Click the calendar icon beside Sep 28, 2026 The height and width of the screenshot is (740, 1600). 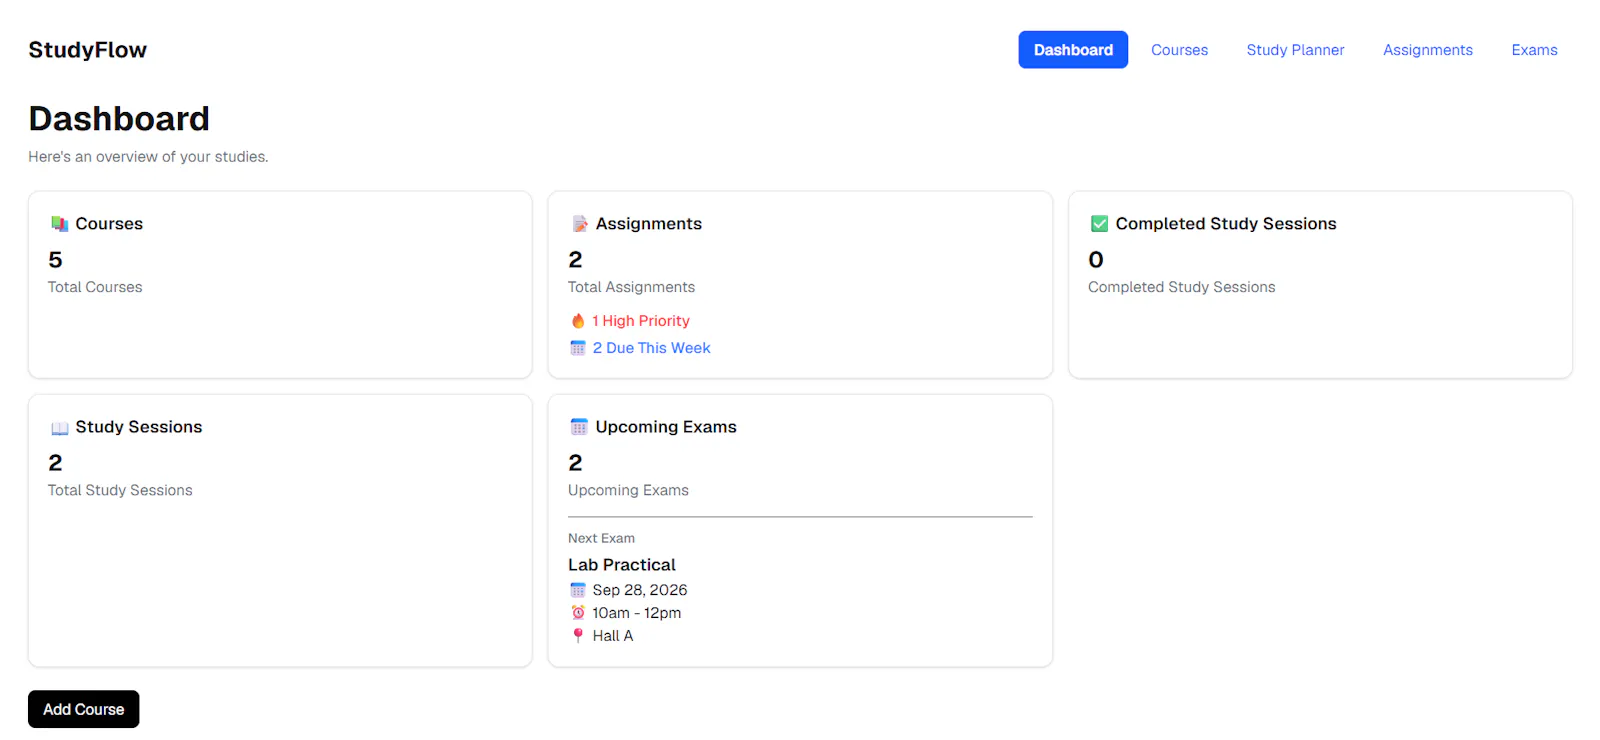click(x=578, y=590)
